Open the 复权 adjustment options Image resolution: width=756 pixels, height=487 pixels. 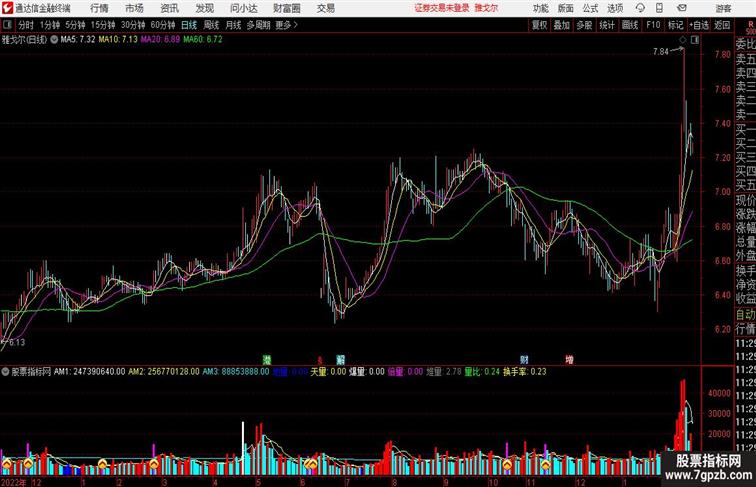point(539,25)
